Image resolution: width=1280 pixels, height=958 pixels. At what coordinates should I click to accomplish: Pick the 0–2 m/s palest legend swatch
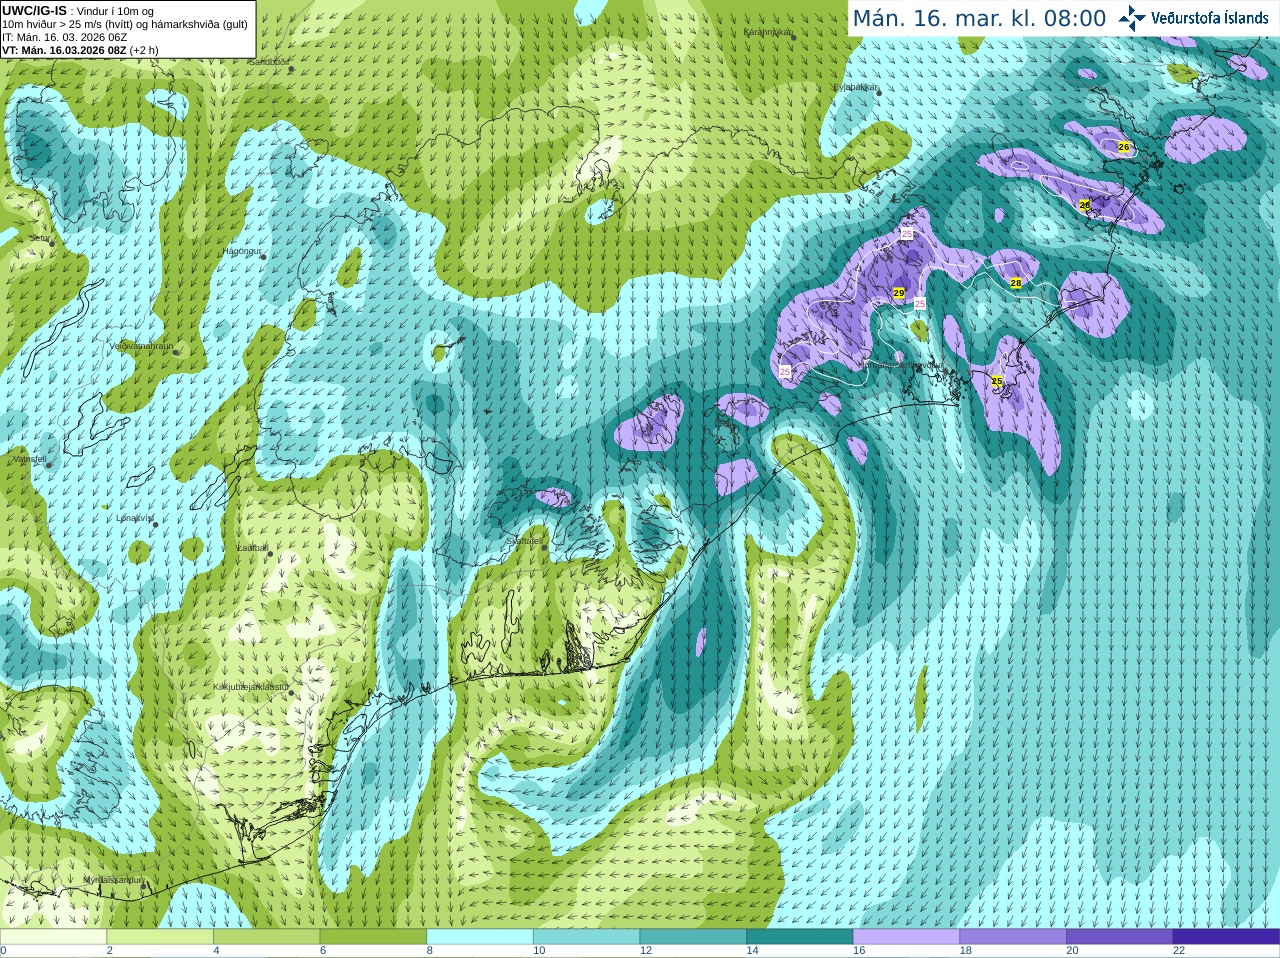[x=53, y=937]
